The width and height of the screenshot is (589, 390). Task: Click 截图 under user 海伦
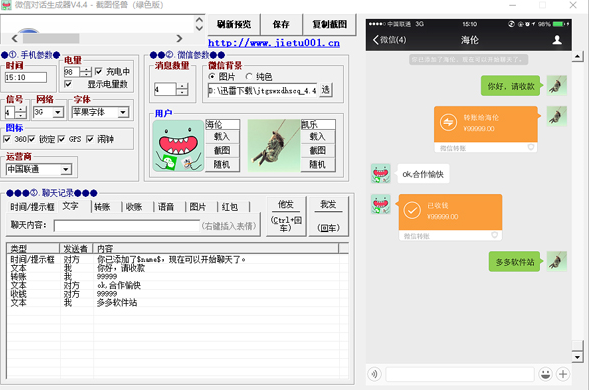pos(222,151)
